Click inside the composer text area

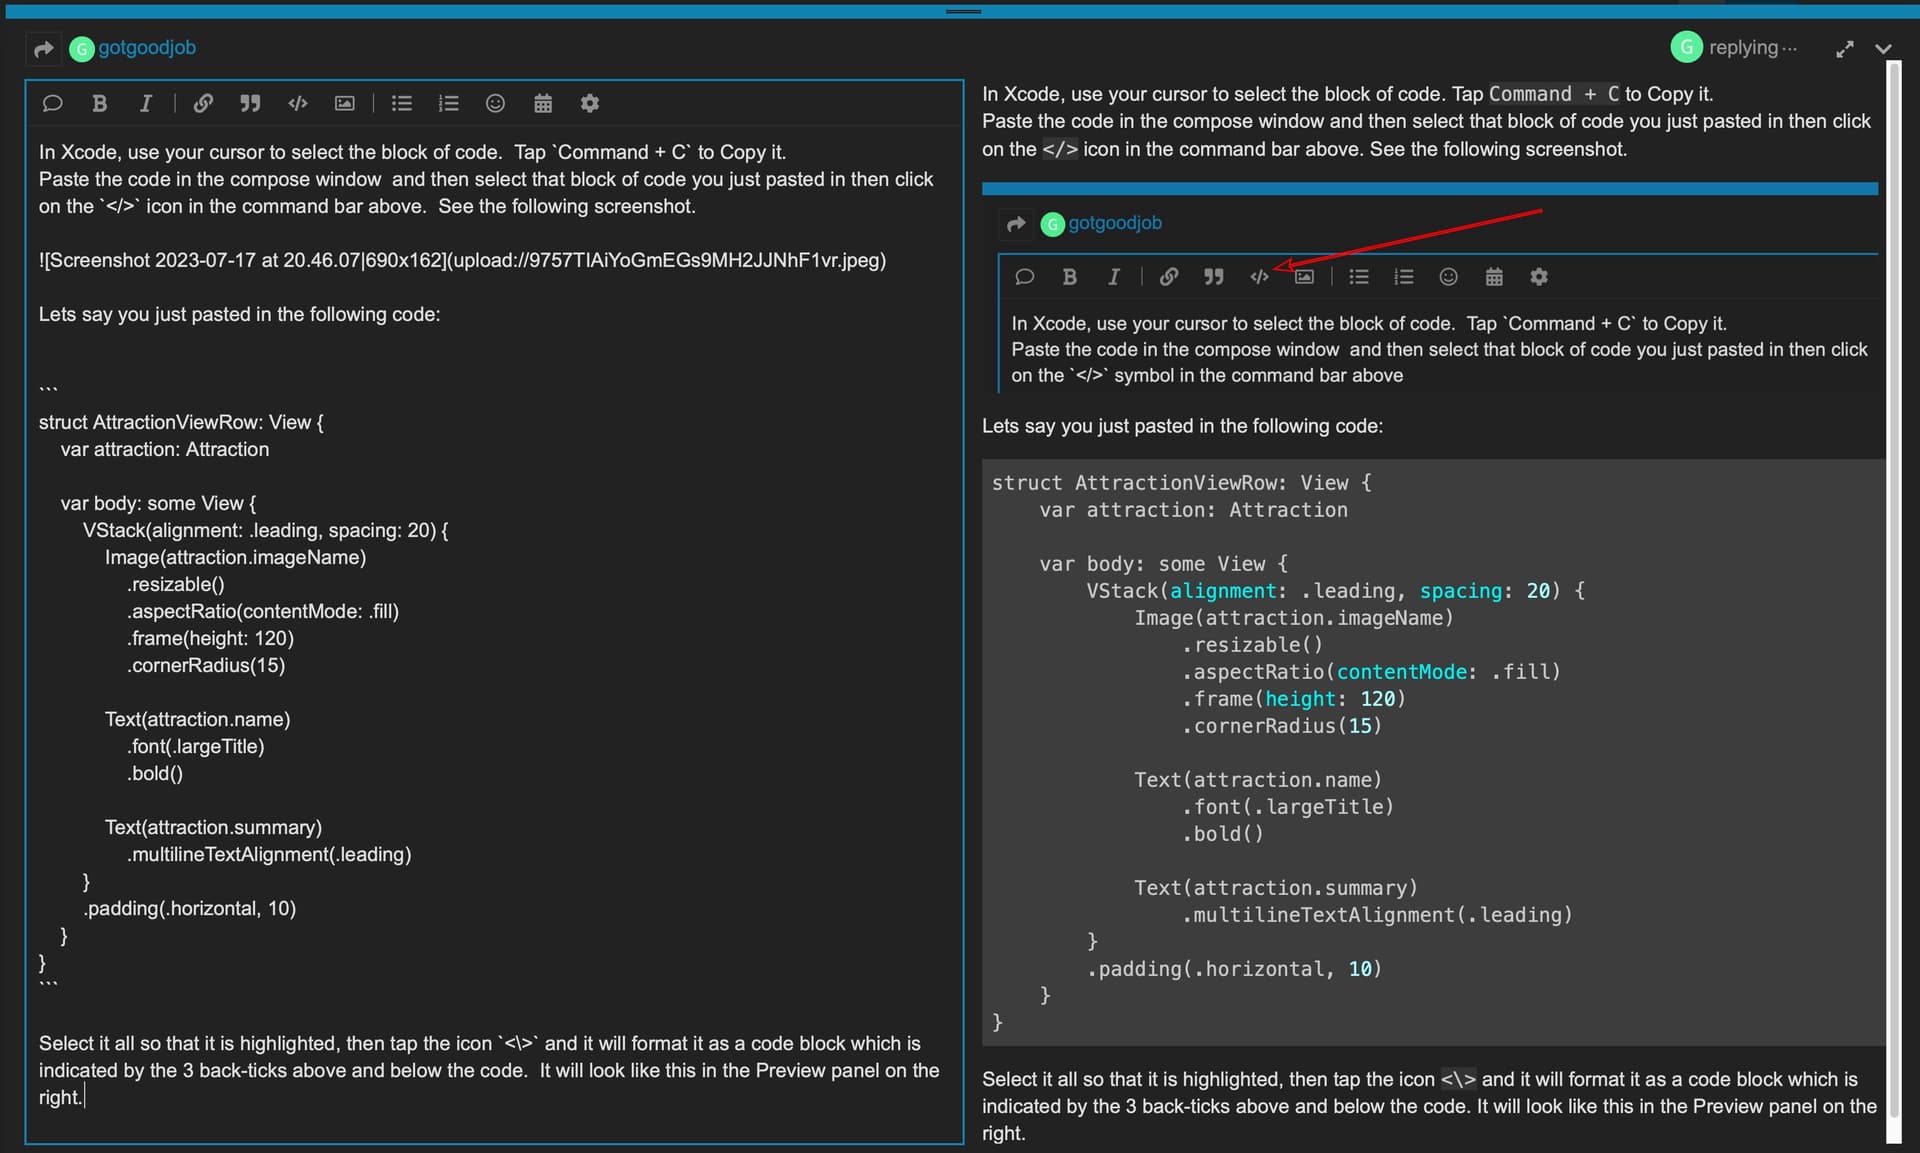[494, 634]
